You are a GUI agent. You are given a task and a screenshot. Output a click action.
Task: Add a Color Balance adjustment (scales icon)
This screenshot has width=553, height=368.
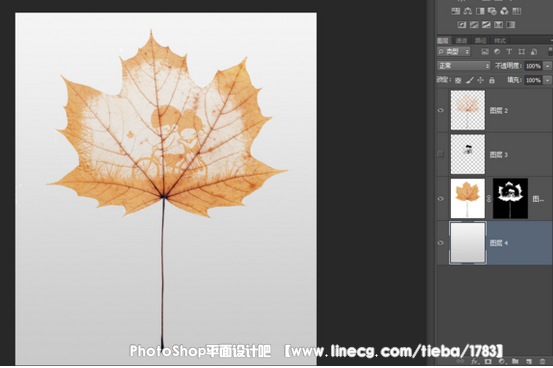[x=468, y=11]
